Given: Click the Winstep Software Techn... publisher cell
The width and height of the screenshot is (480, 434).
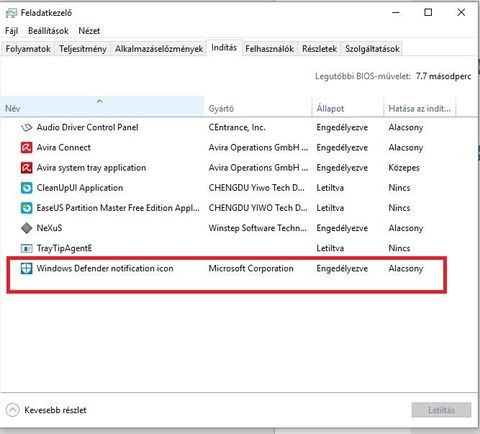Looking at the screenshot, I should click(x=257, y=228).
